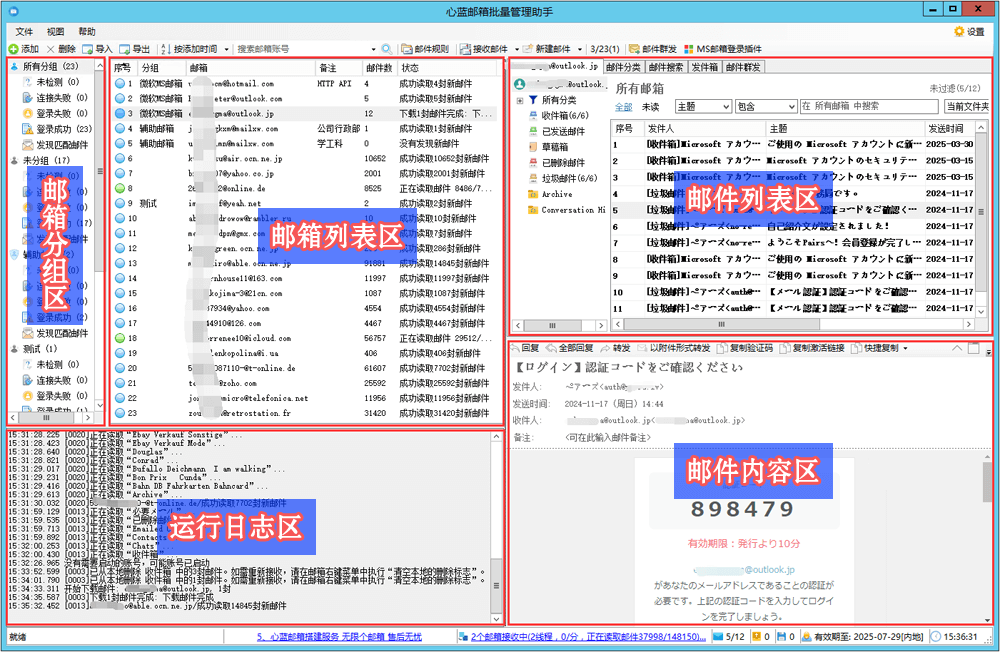Click the 删除 delete X icon

(x=50, y=49)
